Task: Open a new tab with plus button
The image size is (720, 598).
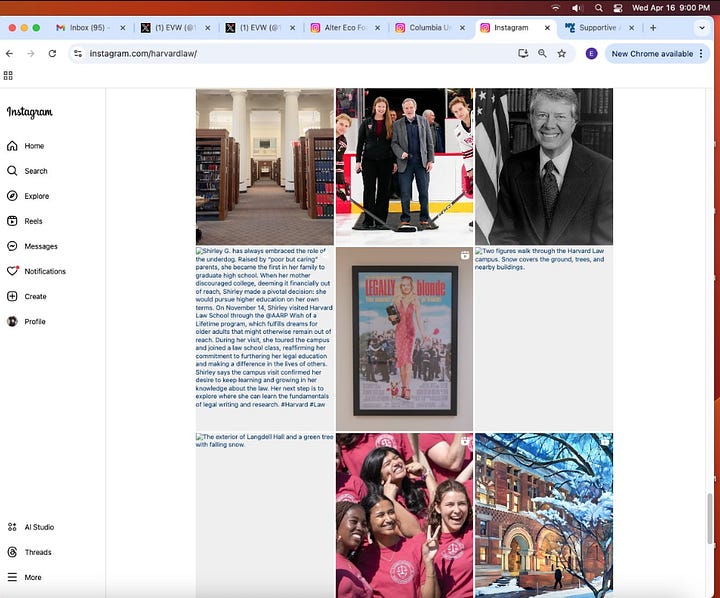Action: pyautogui.click(x=653, y=28)
